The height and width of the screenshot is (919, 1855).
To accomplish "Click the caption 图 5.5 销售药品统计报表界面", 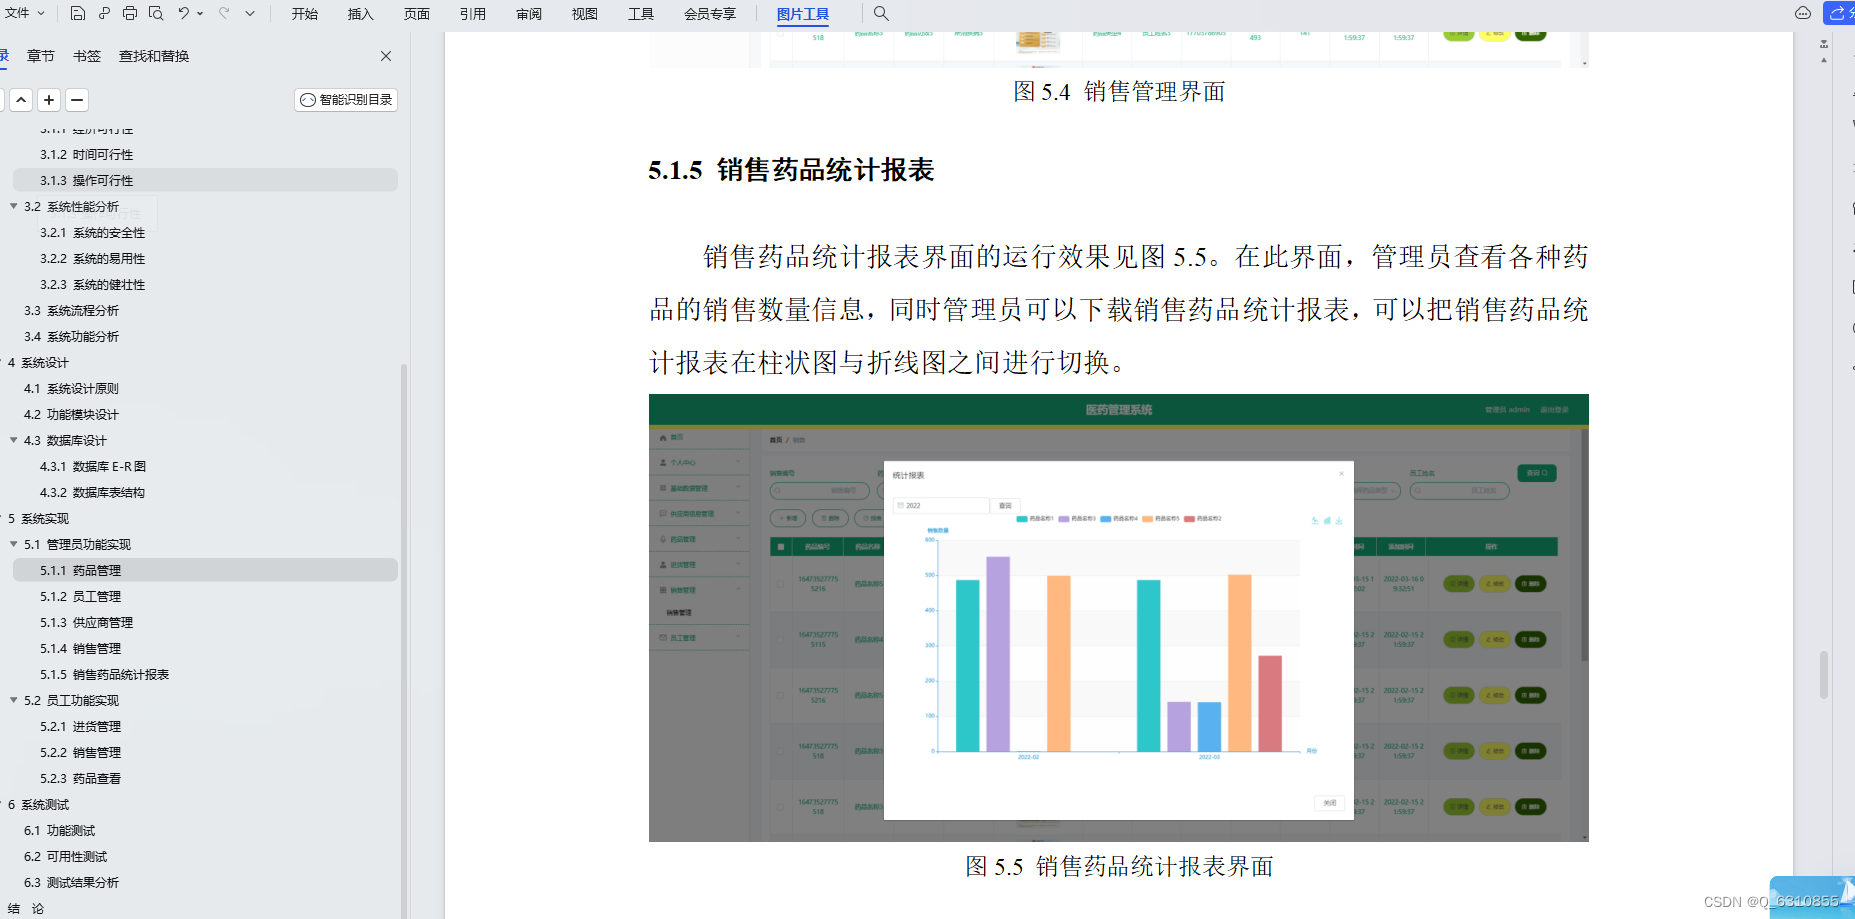I will point(1119,866).
